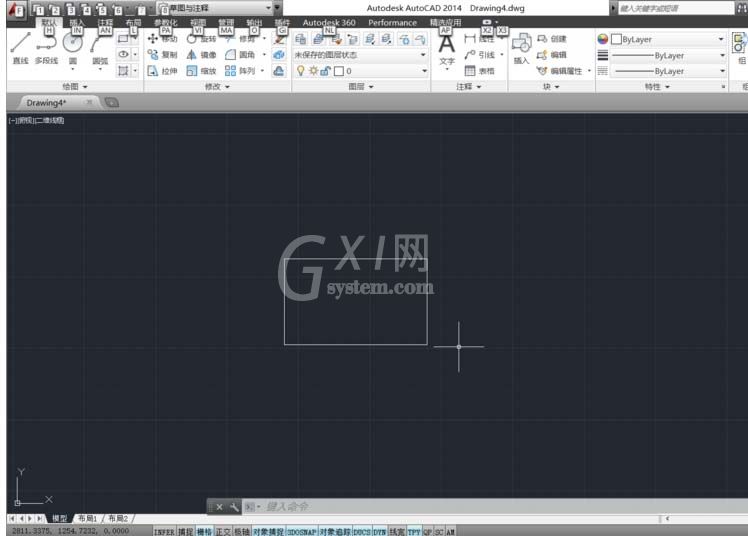Select the Polyline (多段线) tool
Viewport: 748px width, 536px height.
pos(46,48)
